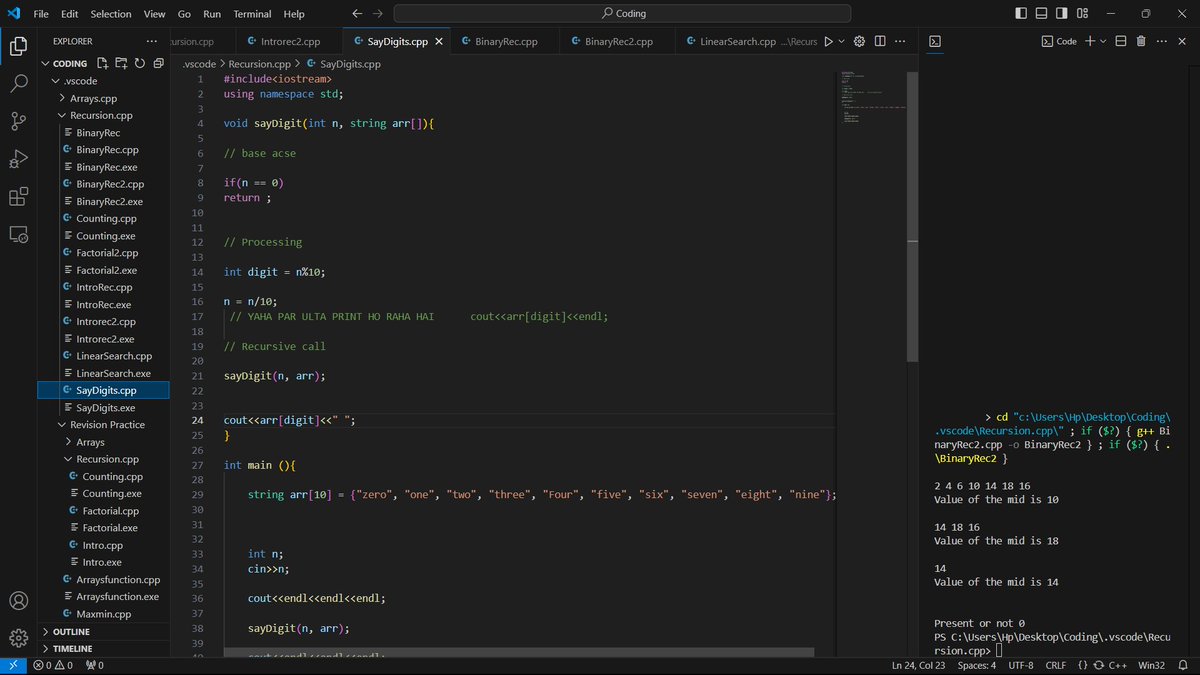The height and width of the screenshot is (675, 1200).
Task: Open Arraysfunction.cpp in Explorer
Action: tap(117, 580)
